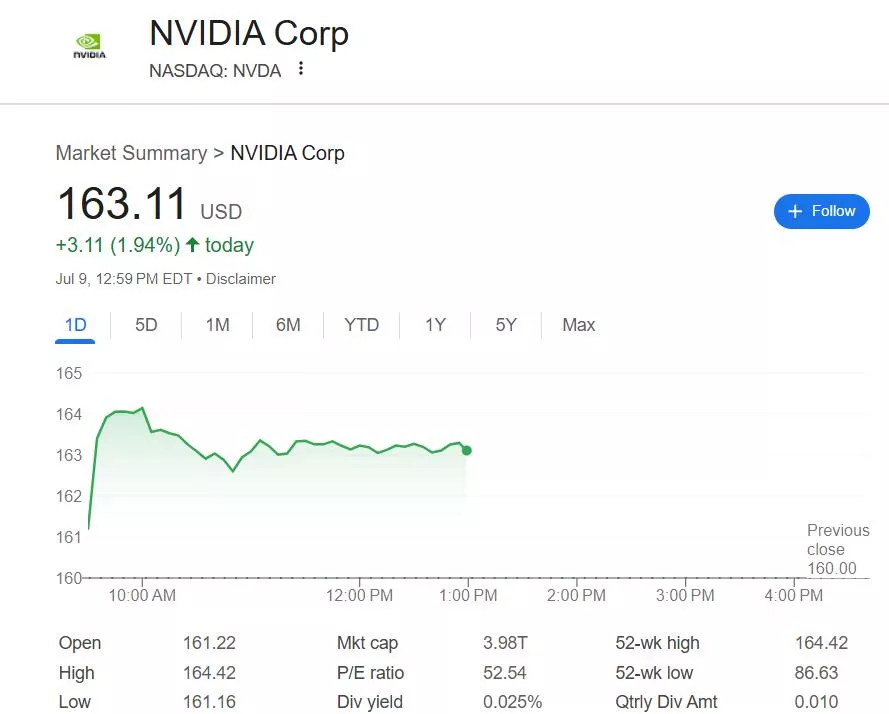This screenshot has width=889, height=714.
Task: Switch to the 5D chart range
Action: click(146, 326)
